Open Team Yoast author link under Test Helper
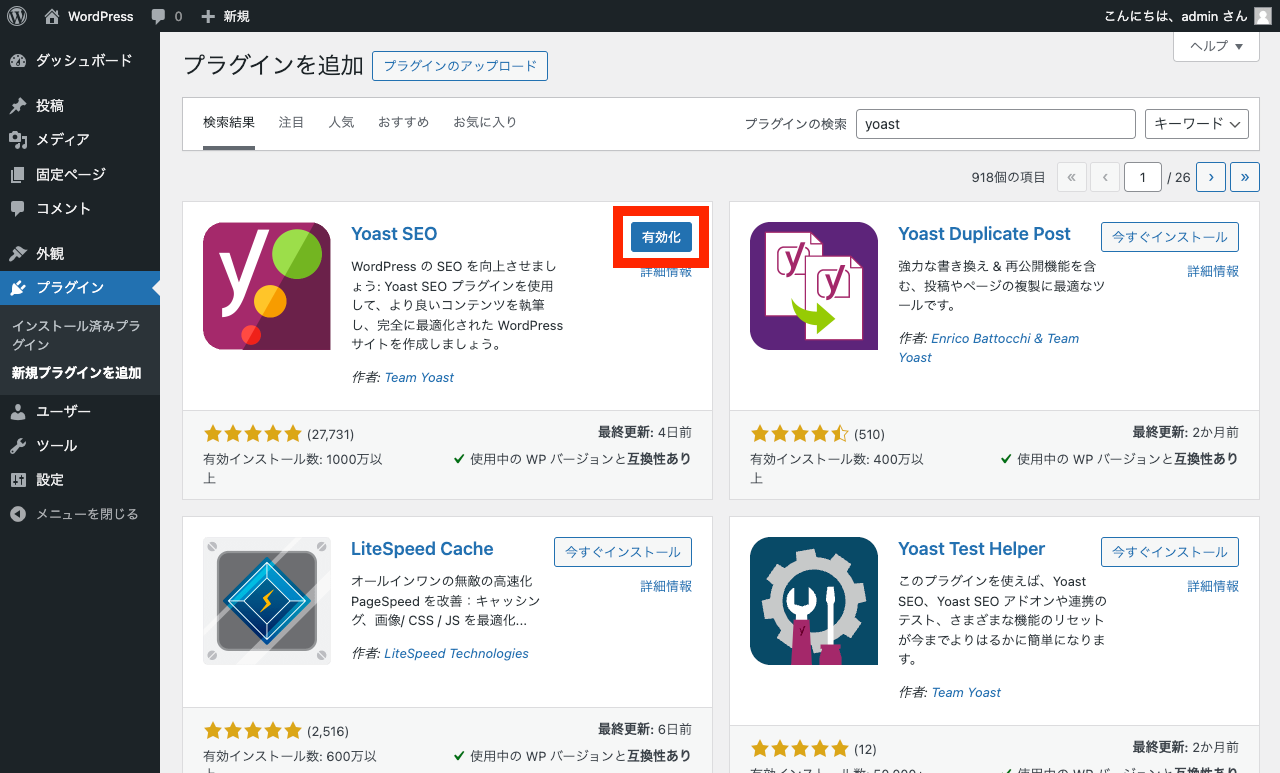This screenshot has height=773, width=1280. click(966, 692)
